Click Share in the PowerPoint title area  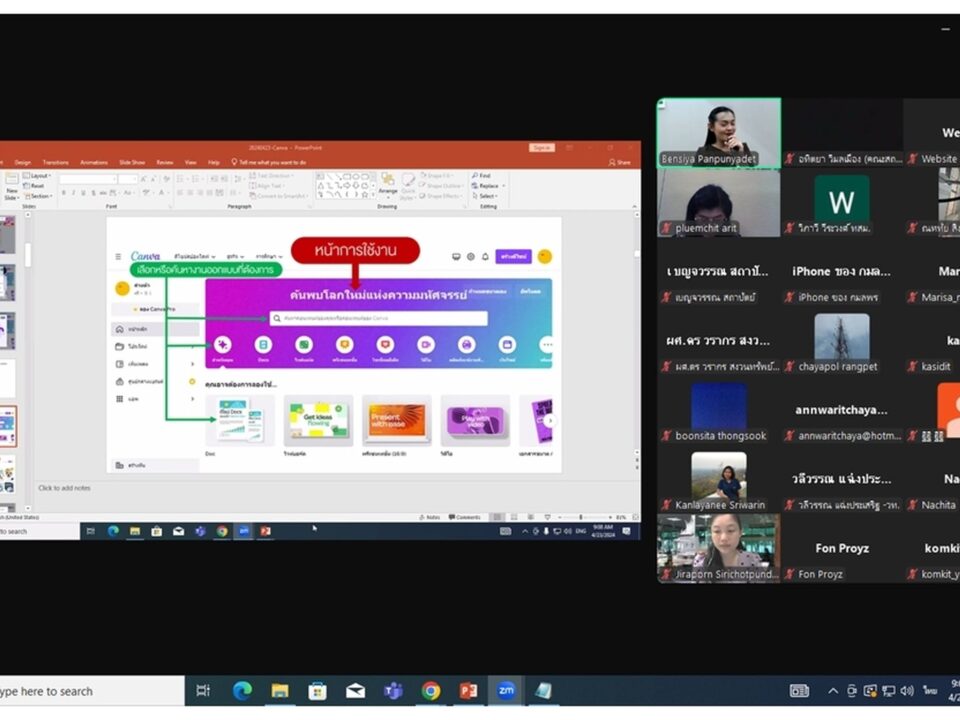620,162
